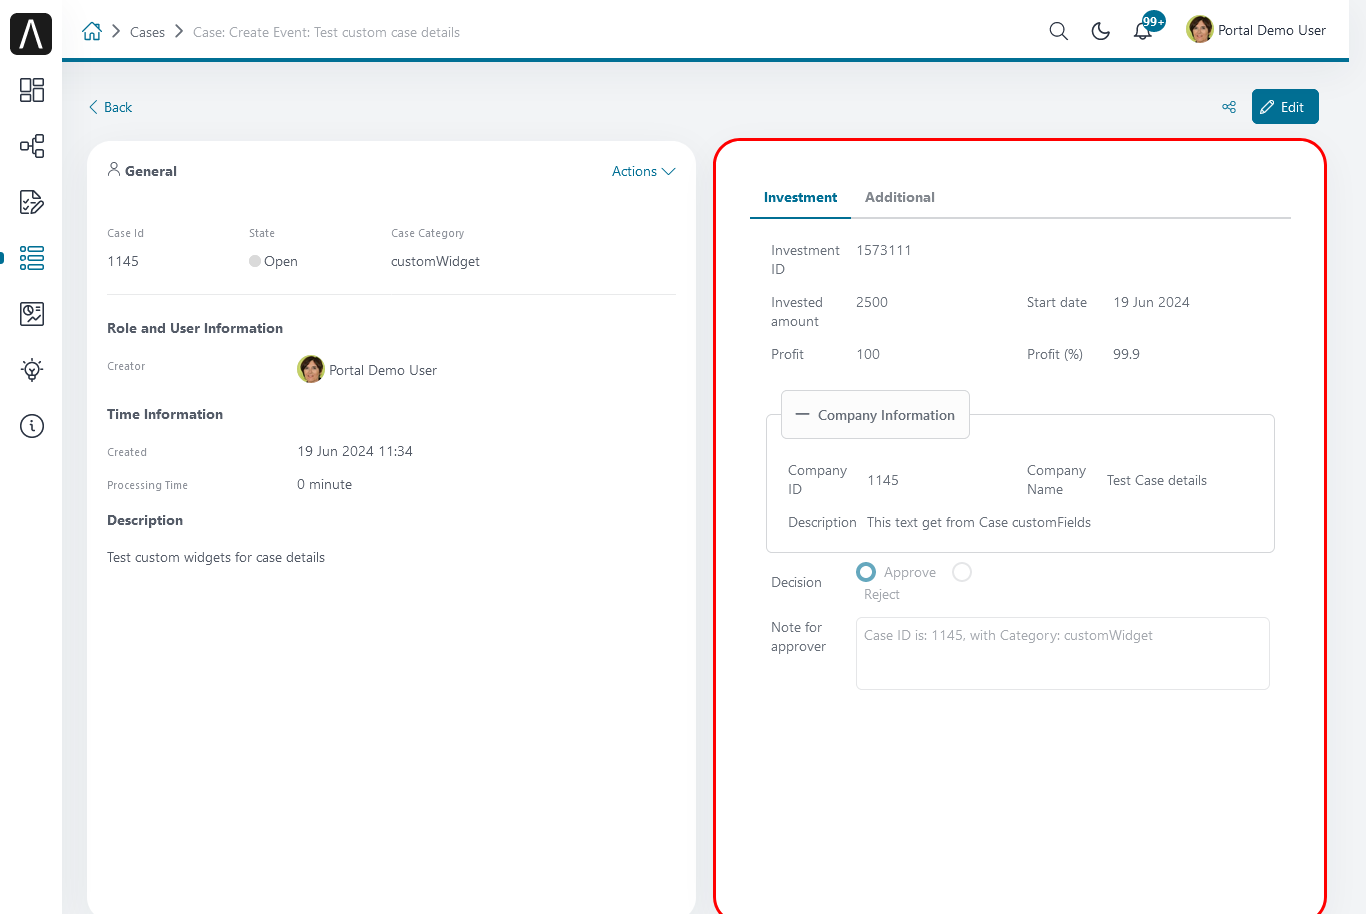Open the statistics report sidebar icon

[x=32, y=314]
